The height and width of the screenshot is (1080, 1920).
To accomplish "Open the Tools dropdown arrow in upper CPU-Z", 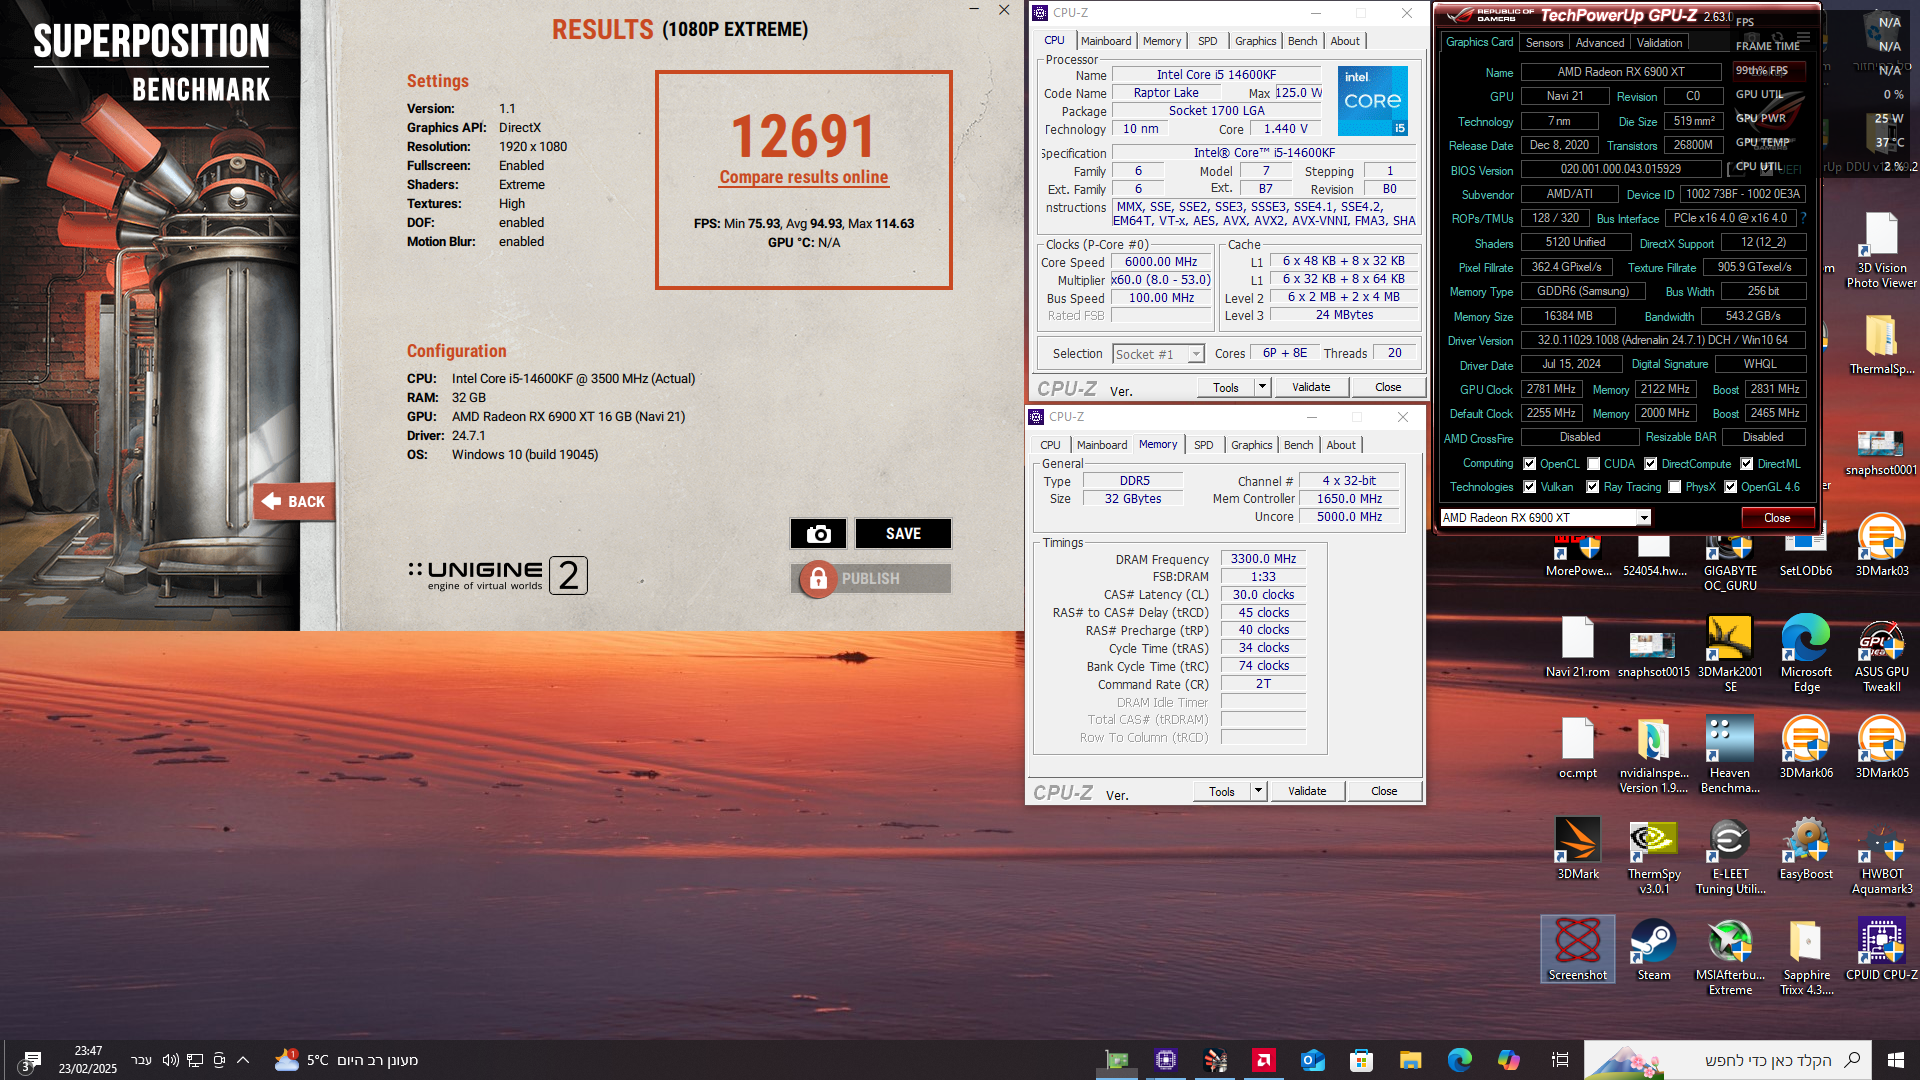I will (x=1262, y=387).
